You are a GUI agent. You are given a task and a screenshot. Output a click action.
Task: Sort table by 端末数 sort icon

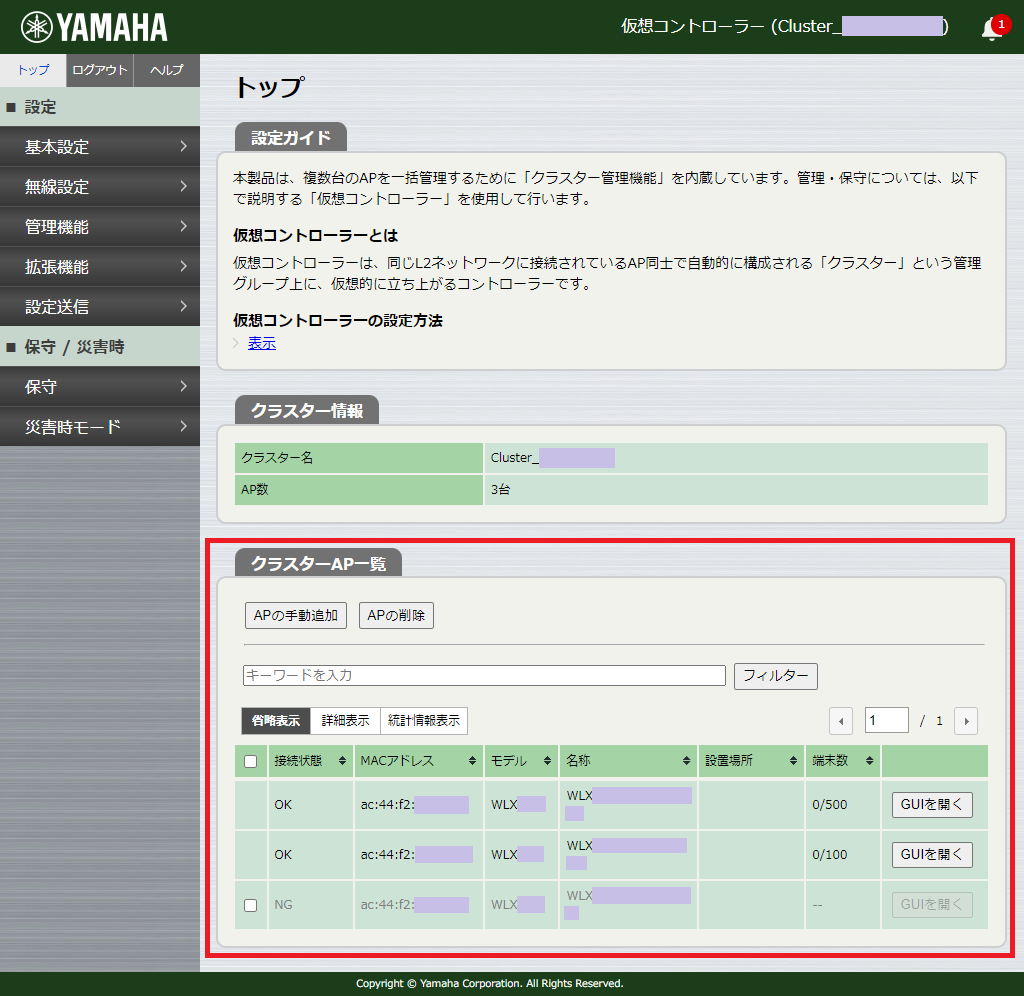[870, 761]
